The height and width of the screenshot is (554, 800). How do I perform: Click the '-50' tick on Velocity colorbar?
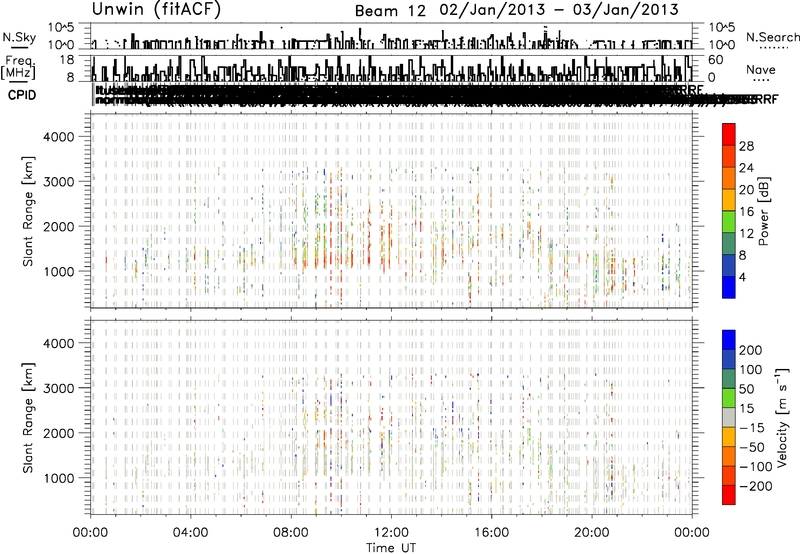click(x=752, y=447)
